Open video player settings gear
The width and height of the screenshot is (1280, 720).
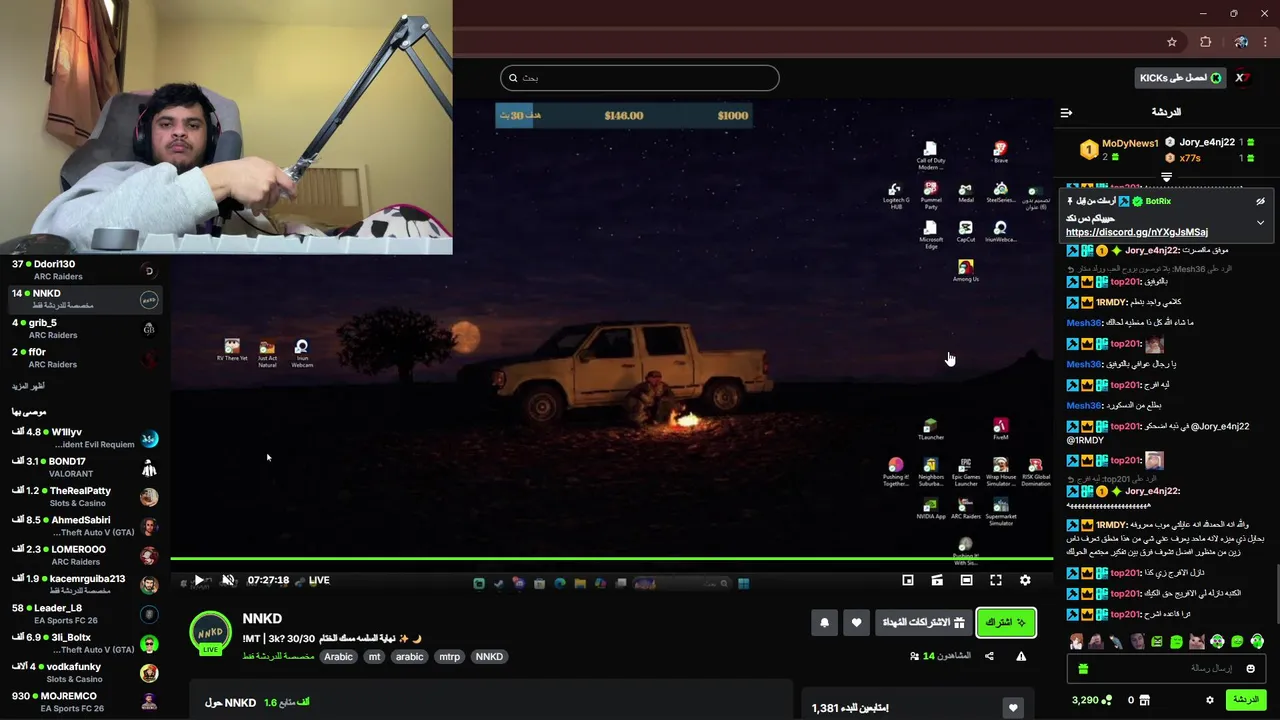click(x=1025, y=580)
